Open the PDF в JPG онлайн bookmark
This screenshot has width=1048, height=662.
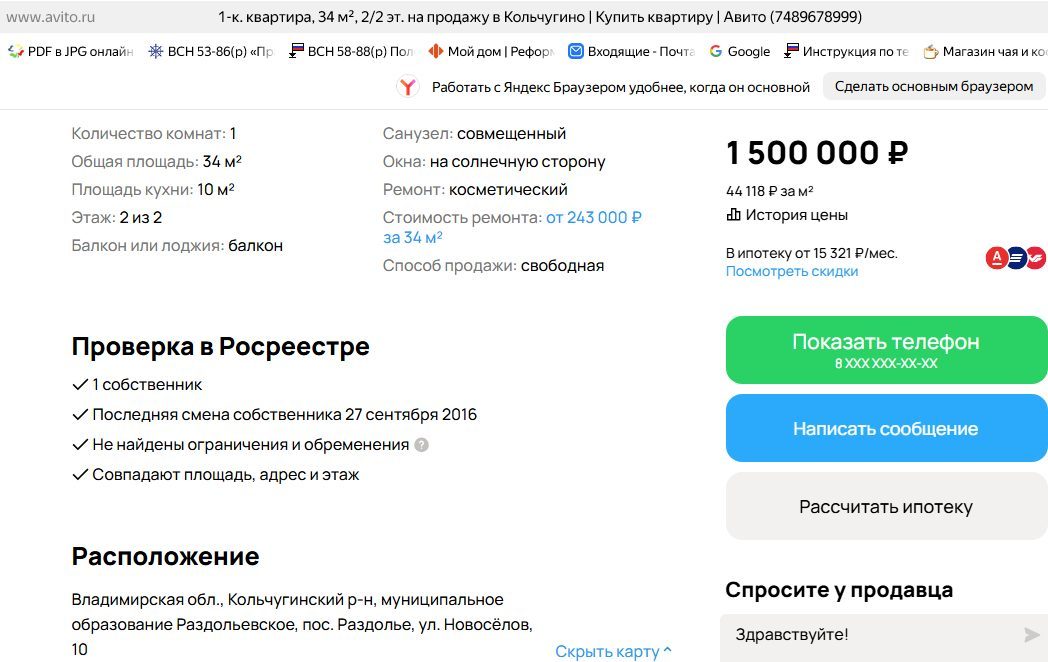tap(71, 51)
